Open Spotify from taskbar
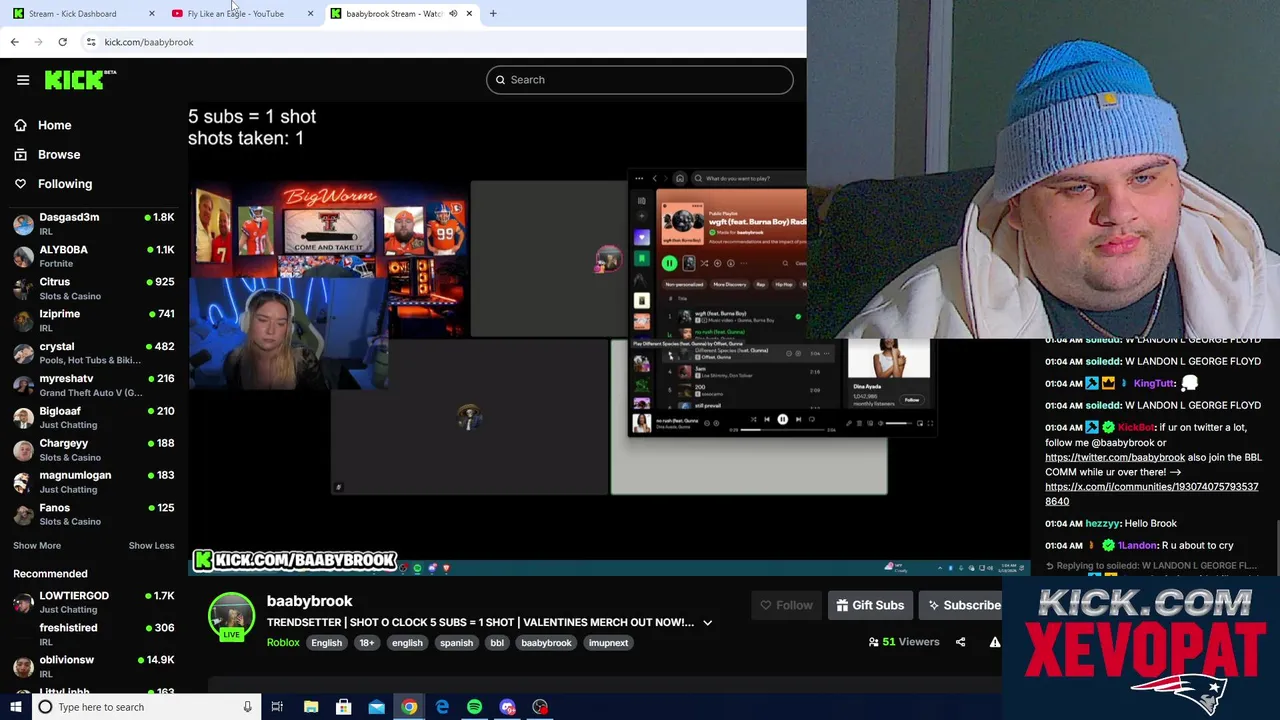This screenshot has width=1280, height=720. (474, 707)
